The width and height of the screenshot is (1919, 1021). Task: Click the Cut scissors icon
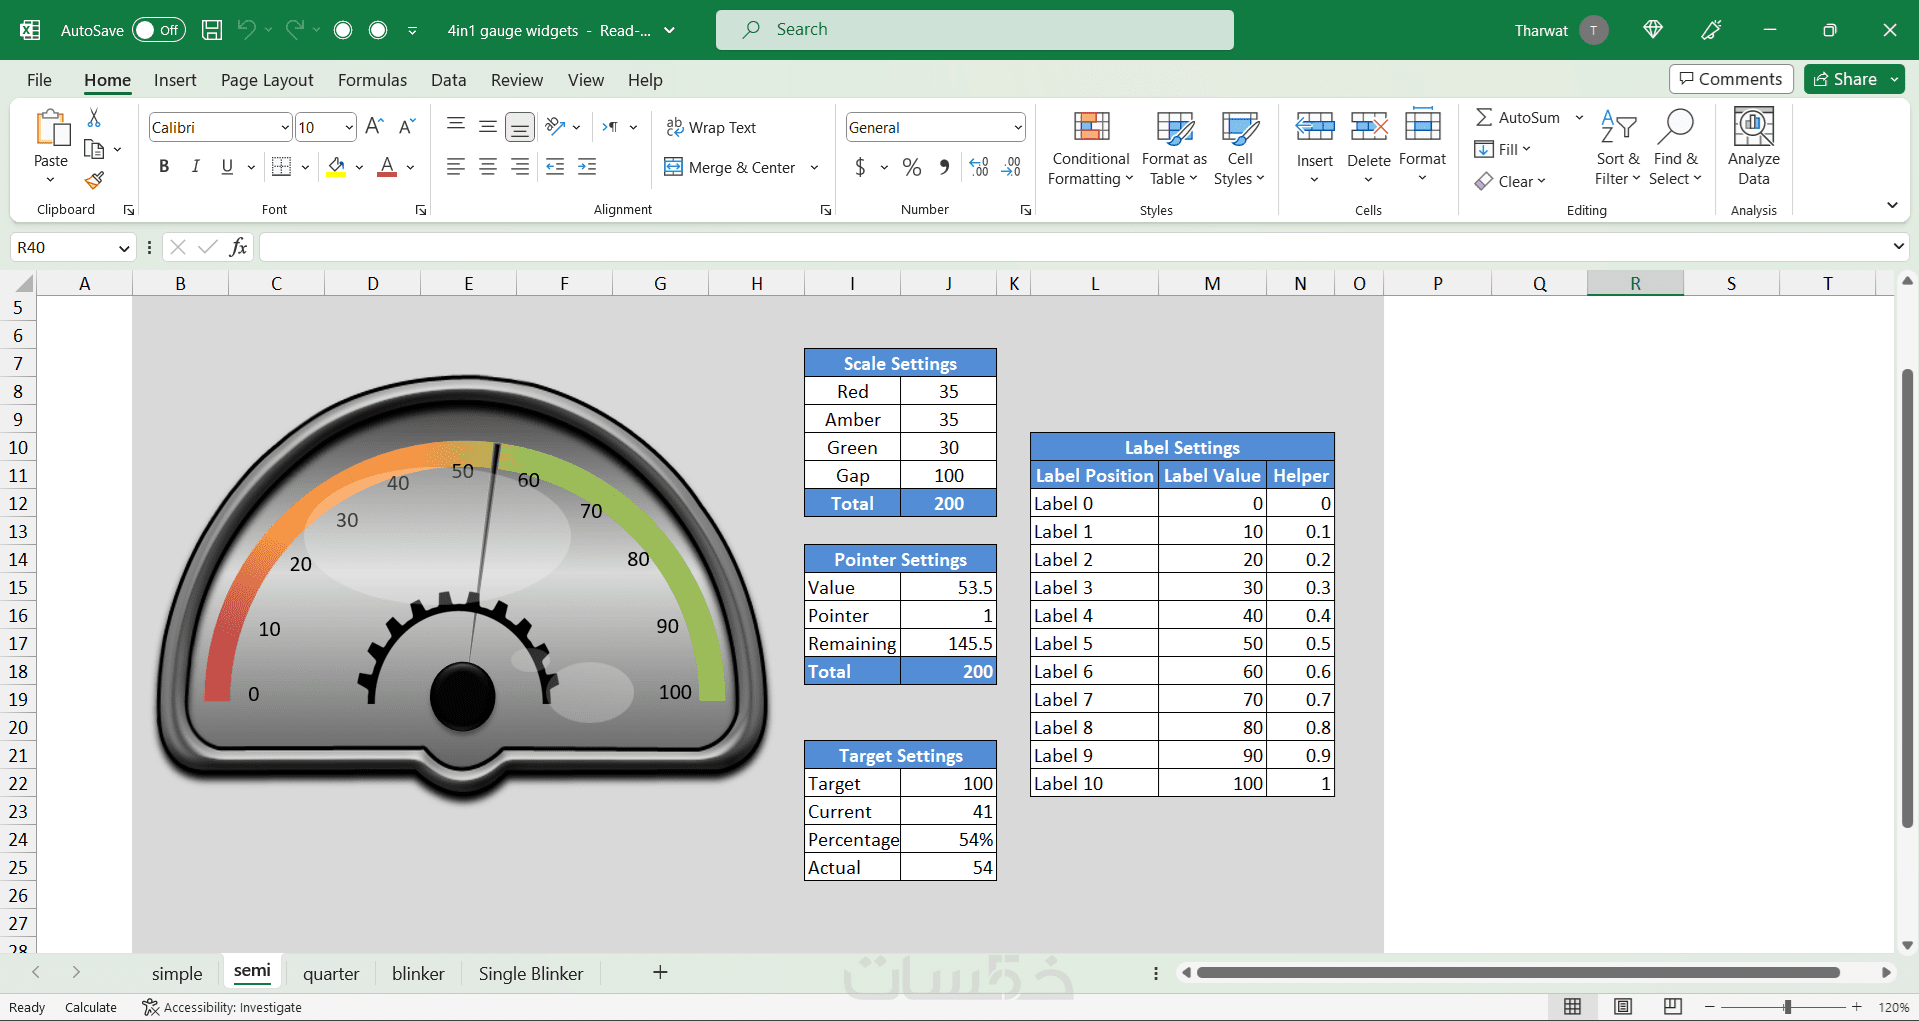[x=94, y=118]
